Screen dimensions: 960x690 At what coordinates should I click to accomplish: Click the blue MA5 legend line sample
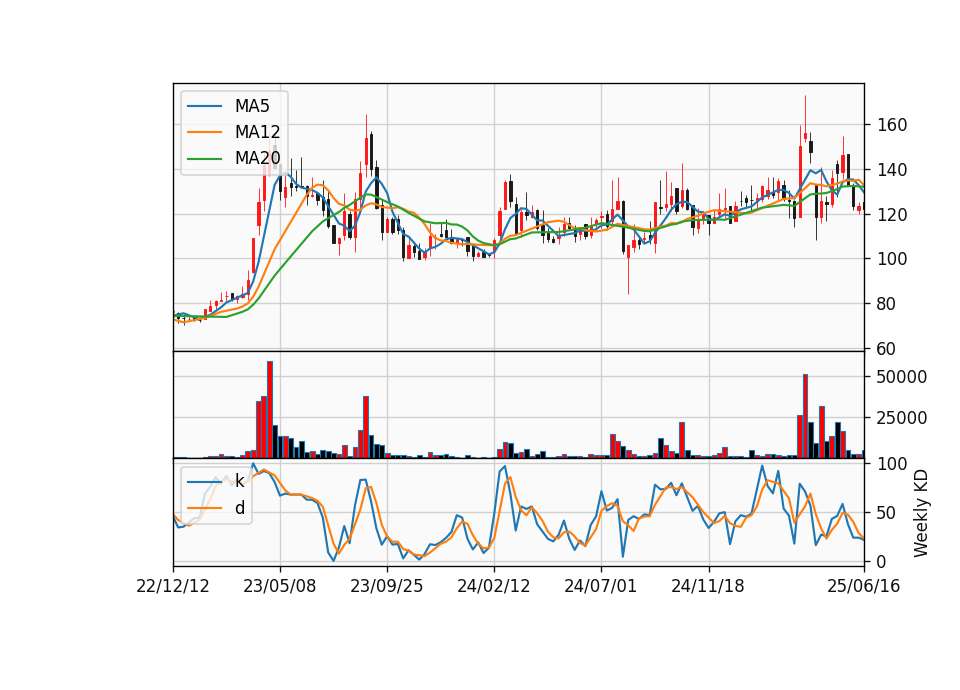click(204, 107)
